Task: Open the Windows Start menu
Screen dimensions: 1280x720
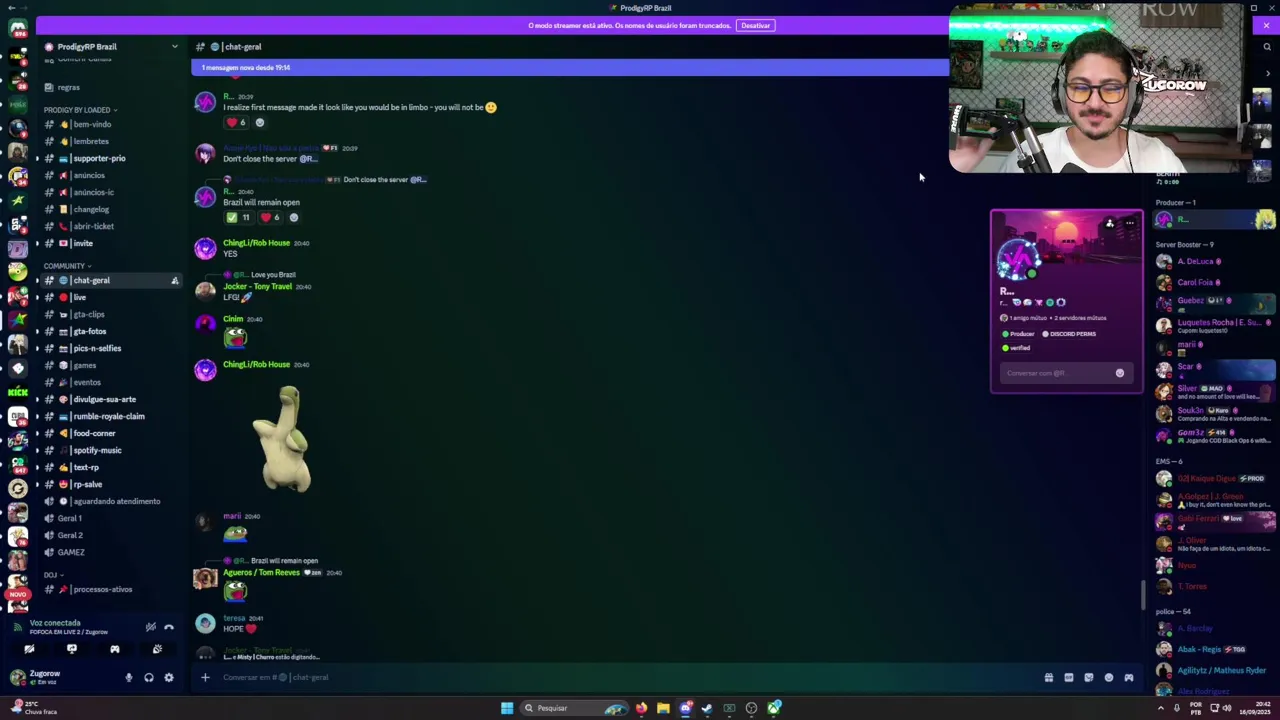Action: click(507, 708)
